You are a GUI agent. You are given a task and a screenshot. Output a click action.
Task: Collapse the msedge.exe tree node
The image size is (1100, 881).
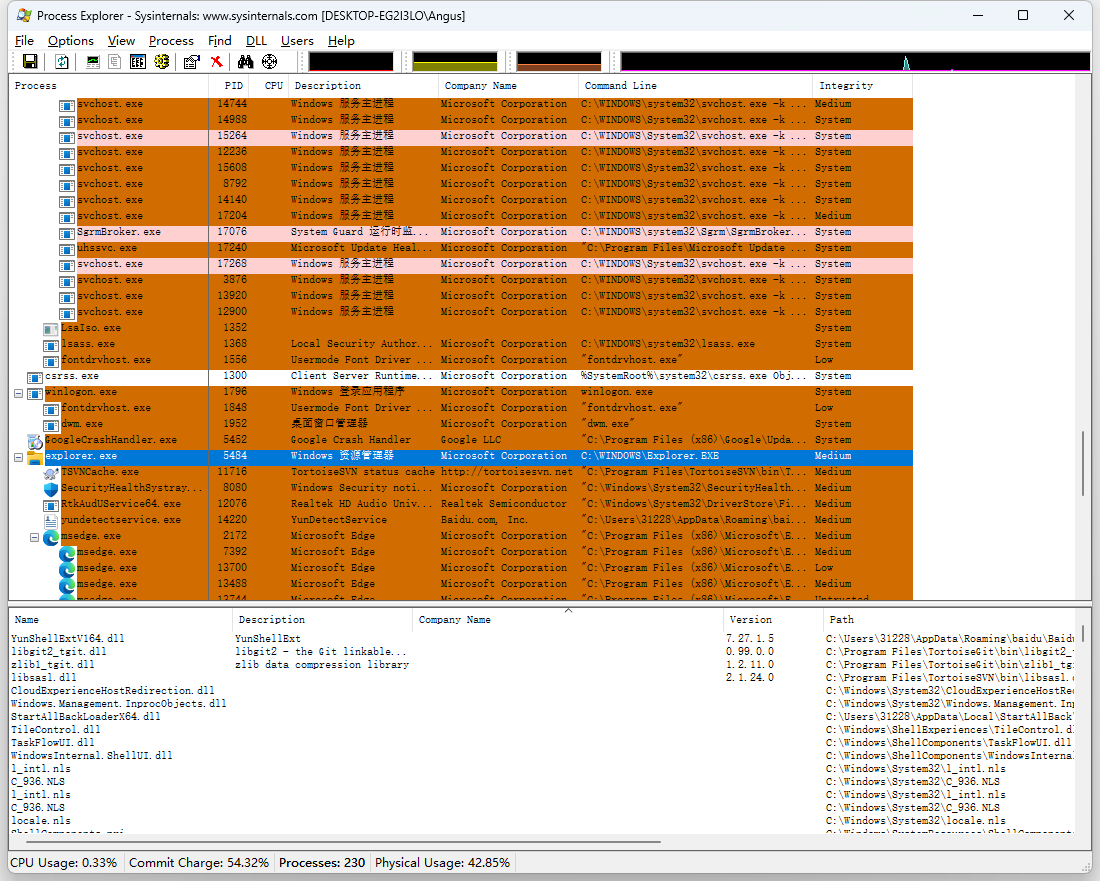[x=34, y=537]
